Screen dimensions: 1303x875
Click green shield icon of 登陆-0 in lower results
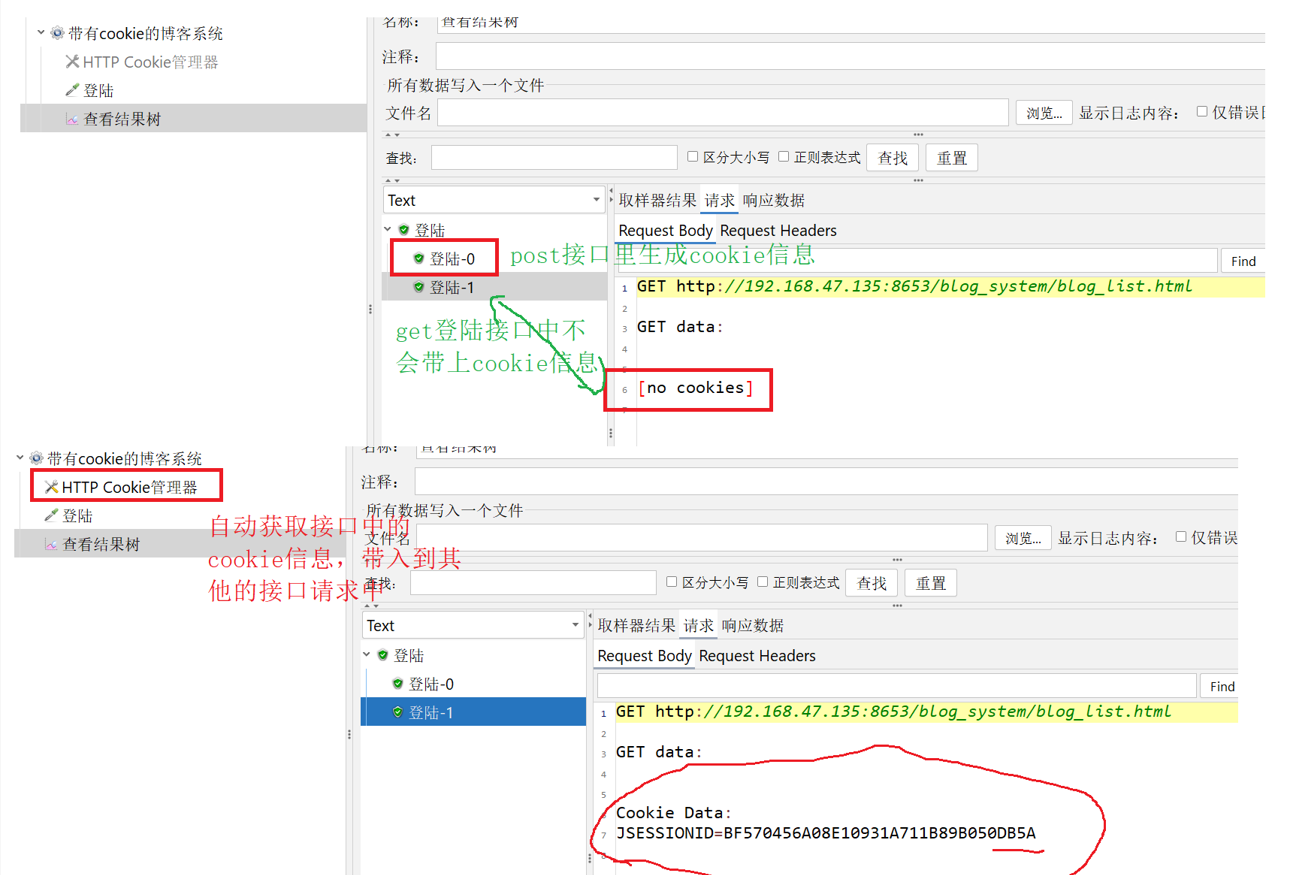[x=398, y=684]
